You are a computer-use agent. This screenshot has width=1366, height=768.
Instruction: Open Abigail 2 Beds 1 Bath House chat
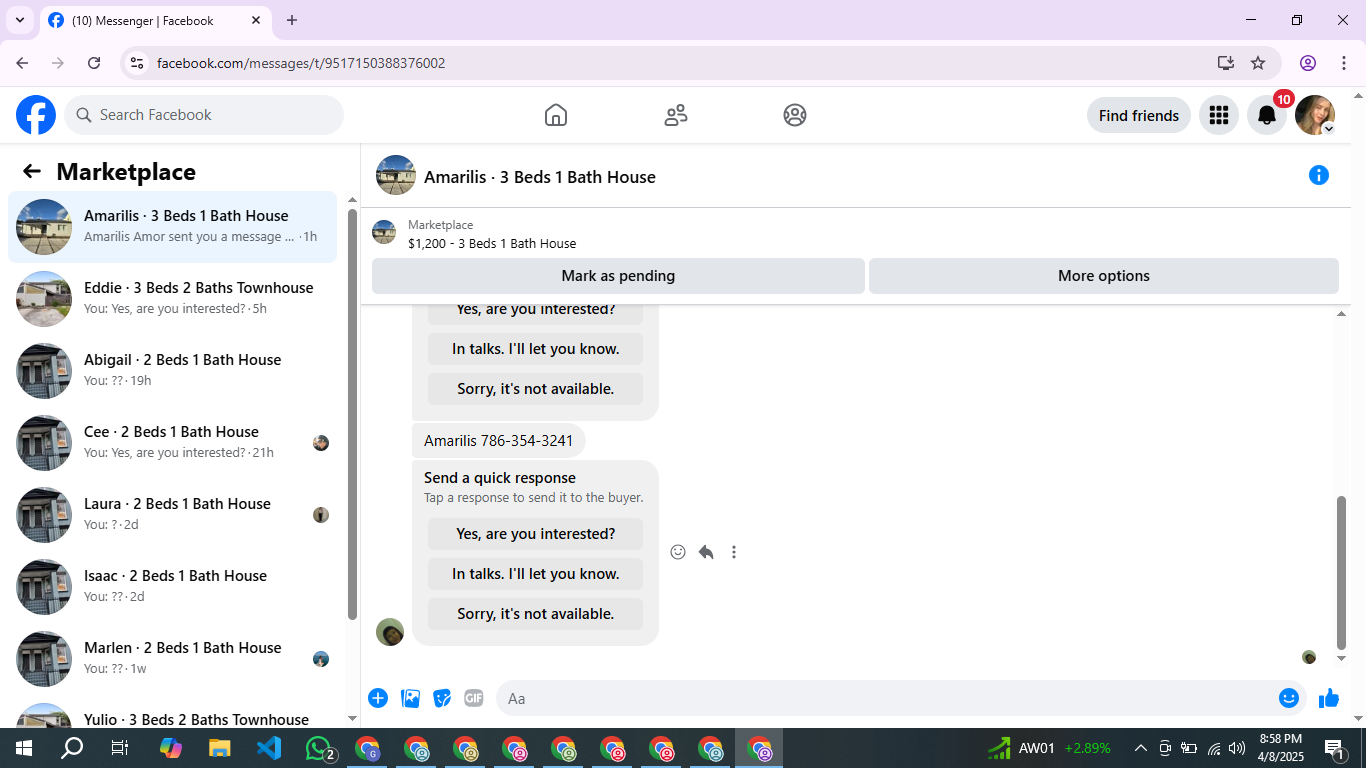[x=173, y=371]
